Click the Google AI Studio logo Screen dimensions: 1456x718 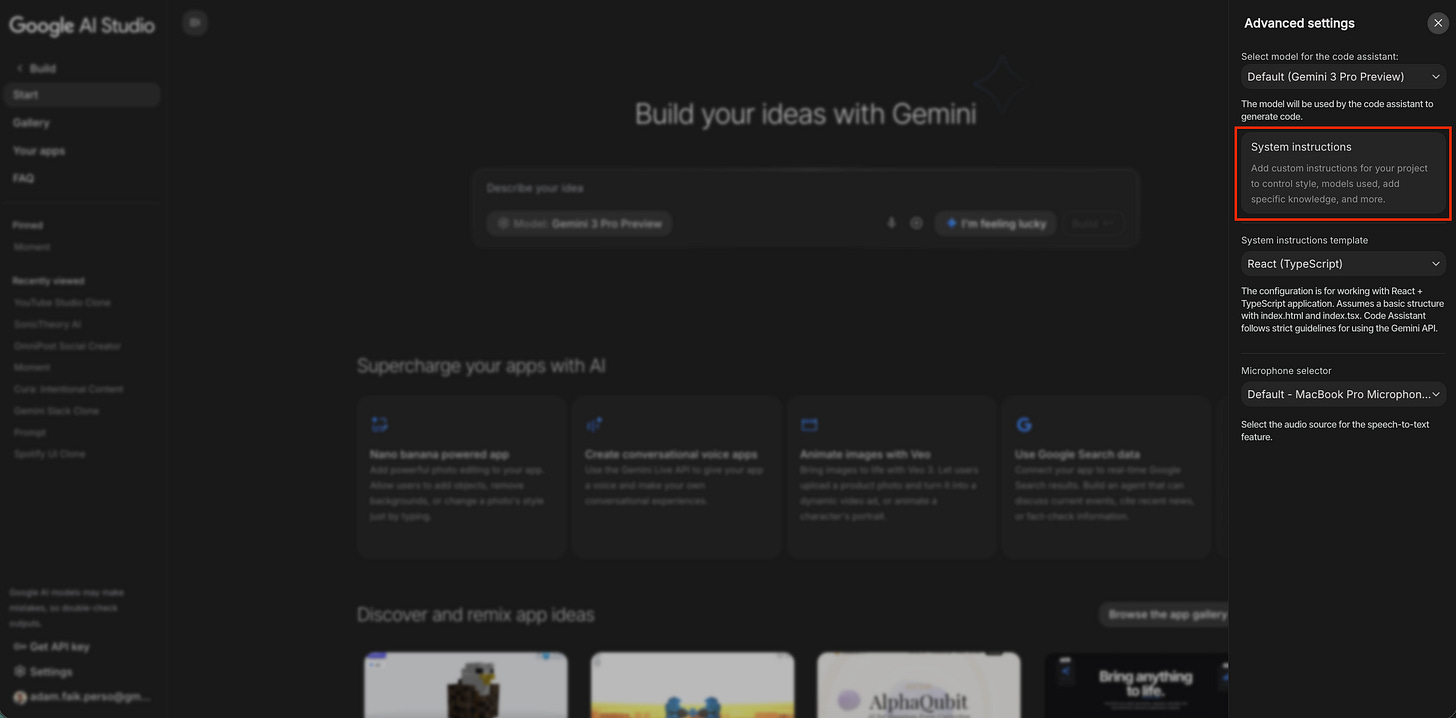pyautogui.click(x=82, y=25)
